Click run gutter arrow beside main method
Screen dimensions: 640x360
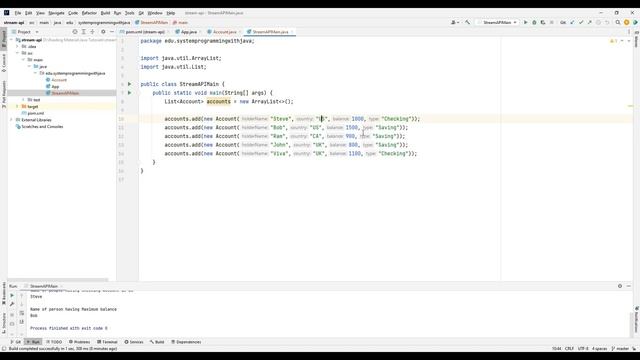click(129, 93)
